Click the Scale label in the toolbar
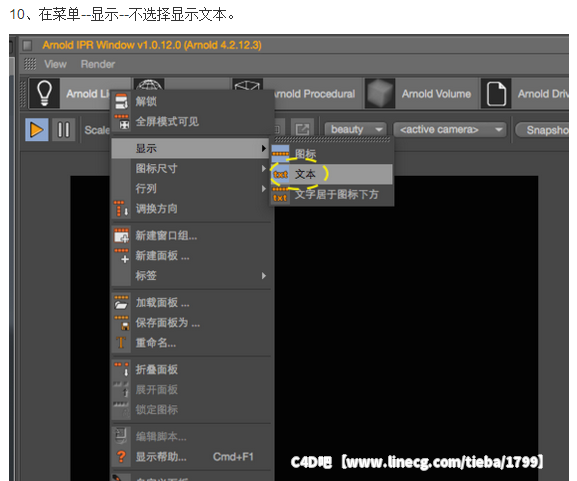577x481 pixels. coord(97,130)
